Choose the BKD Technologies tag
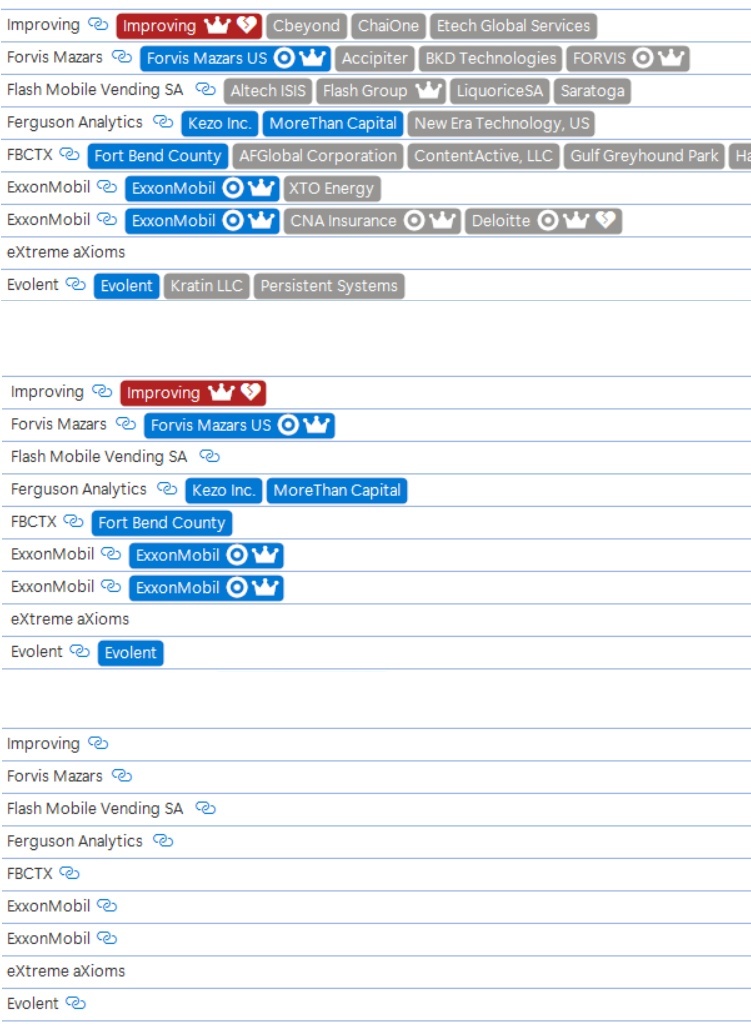The height and width of the screenshot is (1029, 751). point(490,58)
